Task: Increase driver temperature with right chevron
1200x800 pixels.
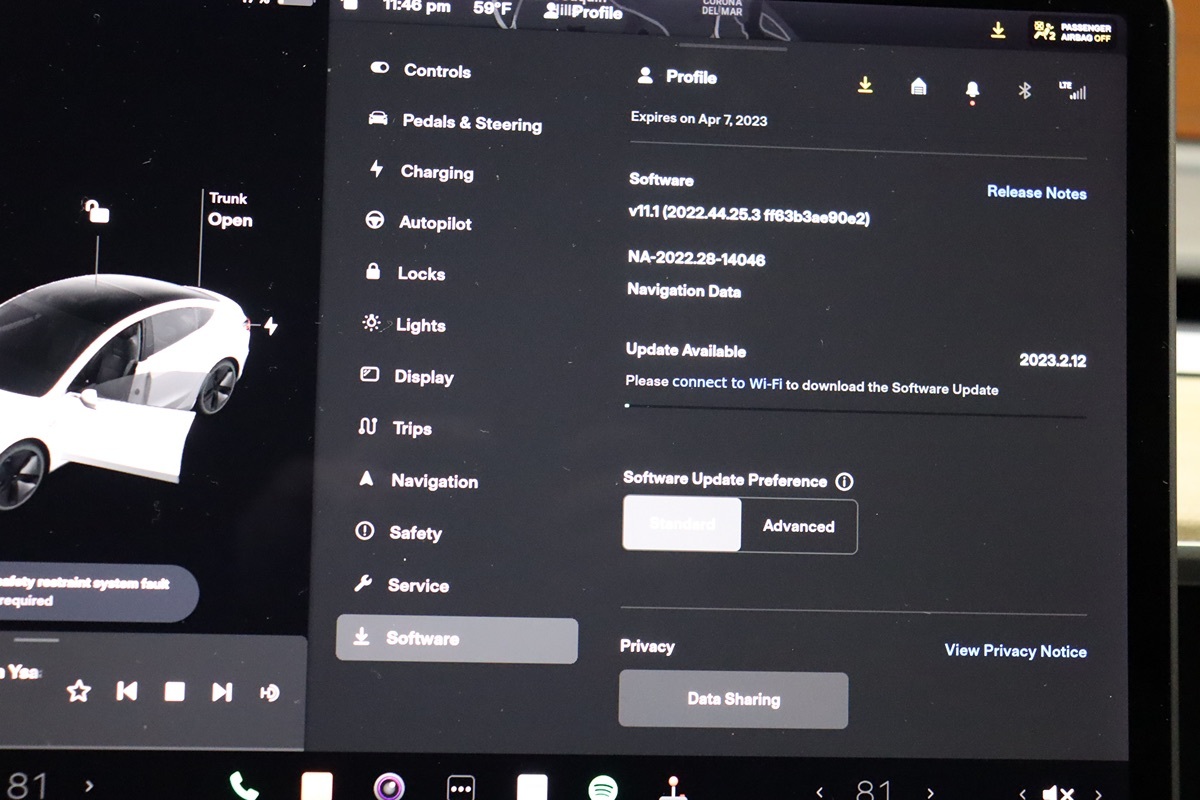Action: tap(89, 786)
